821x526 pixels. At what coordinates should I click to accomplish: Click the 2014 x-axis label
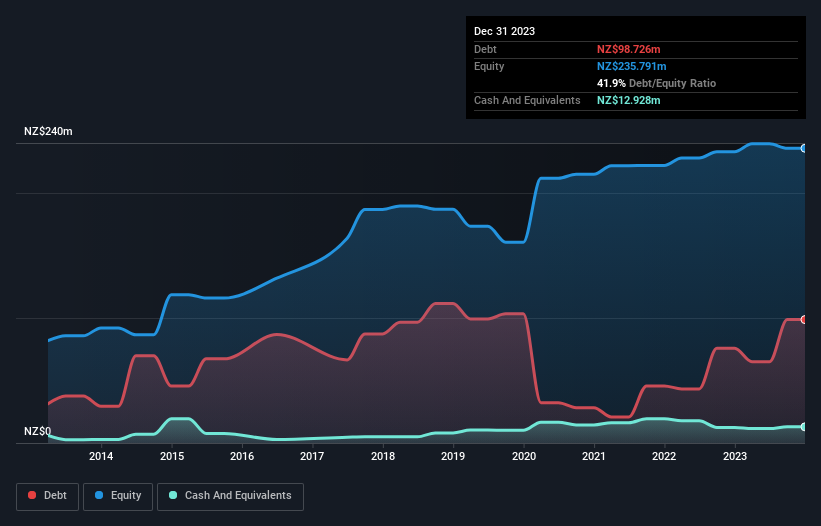tap(101, 456)
